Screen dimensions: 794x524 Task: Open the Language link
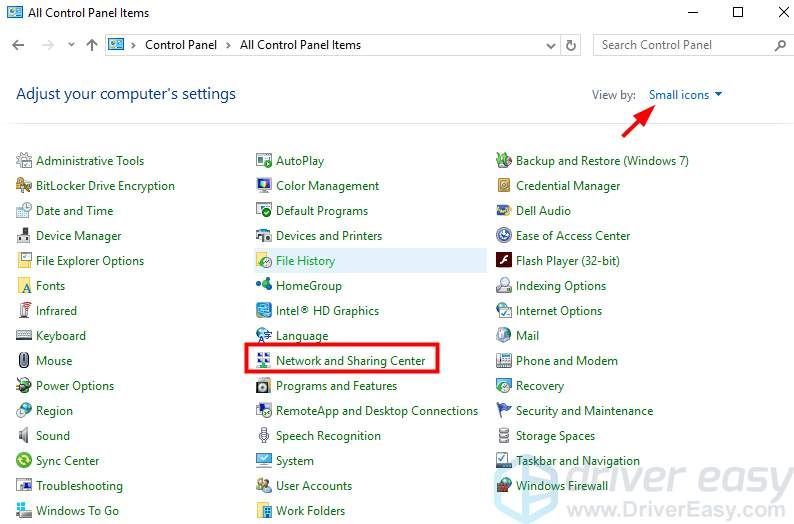pos(302,336)
